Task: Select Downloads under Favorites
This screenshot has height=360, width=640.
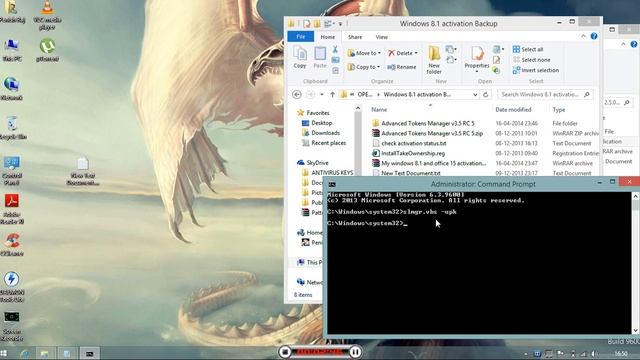Action: click(x=325, y=133)
